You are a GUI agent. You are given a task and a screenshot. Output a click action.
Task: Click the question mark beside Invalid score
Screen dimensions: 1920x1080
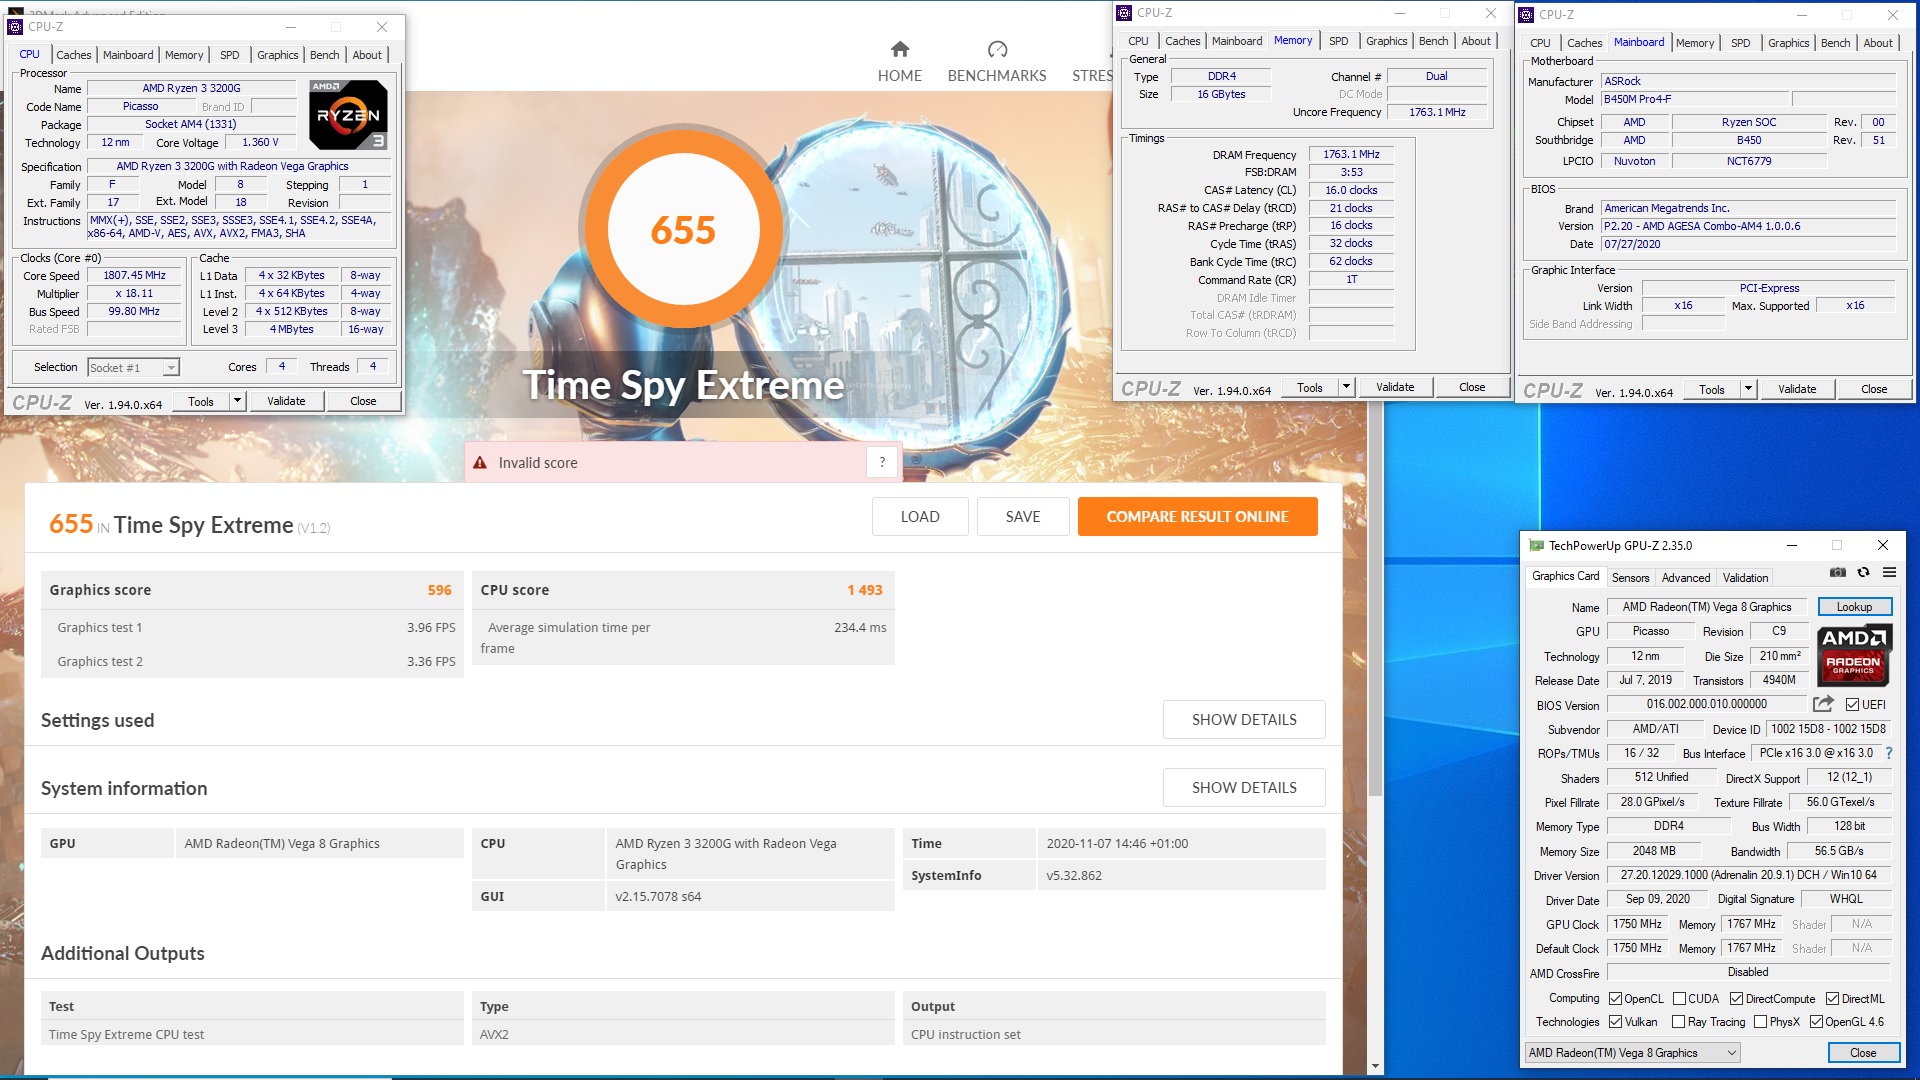click(882, 462)
